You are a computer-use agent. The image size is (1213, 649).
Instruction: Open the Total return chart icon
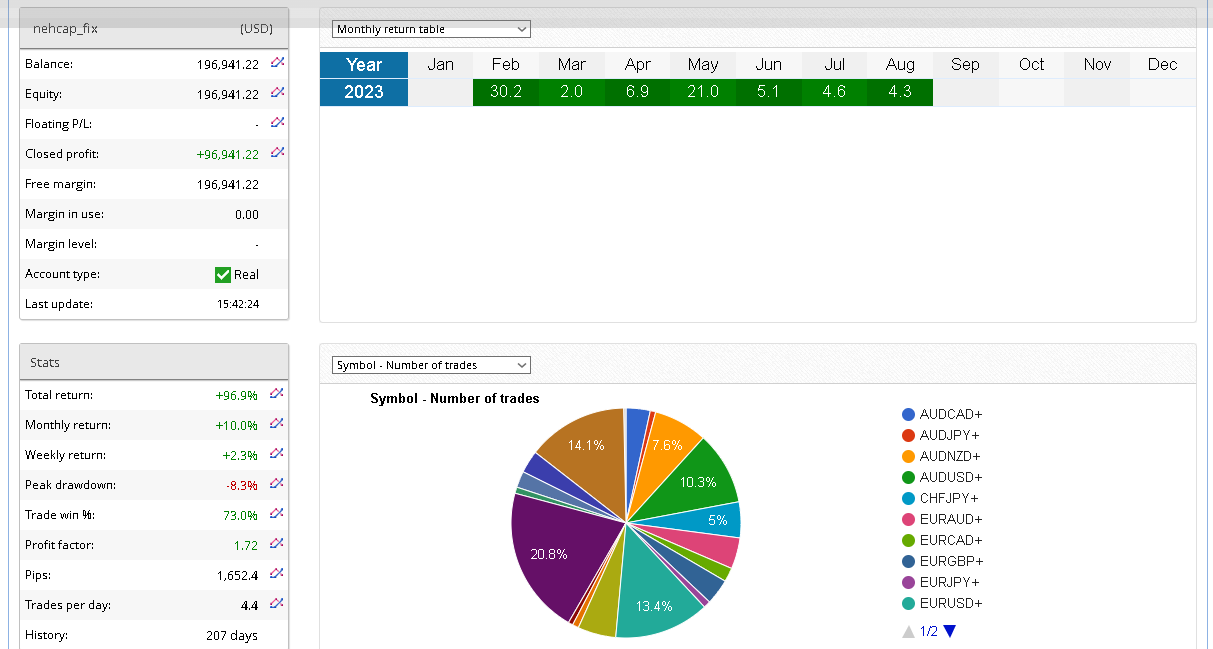click(x=277, y=394)
